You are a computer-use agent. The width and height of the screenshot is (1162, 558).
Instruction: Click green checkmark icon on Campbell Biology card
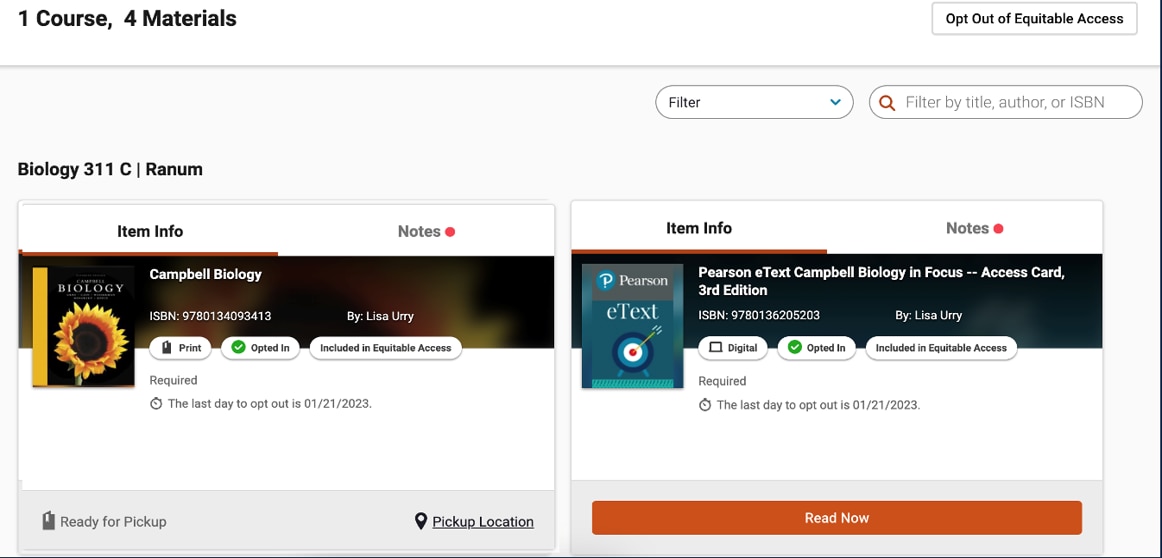click(238, 348)
